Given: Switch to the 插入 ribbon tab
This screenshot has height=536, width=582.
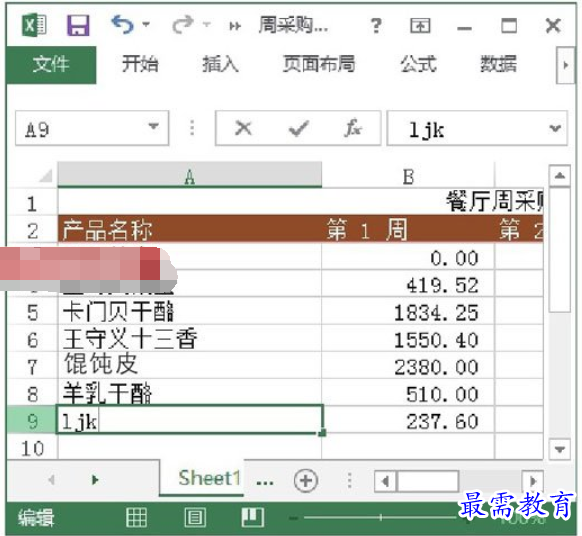Looking at the screenshot, I should click(x=220, y=64).
